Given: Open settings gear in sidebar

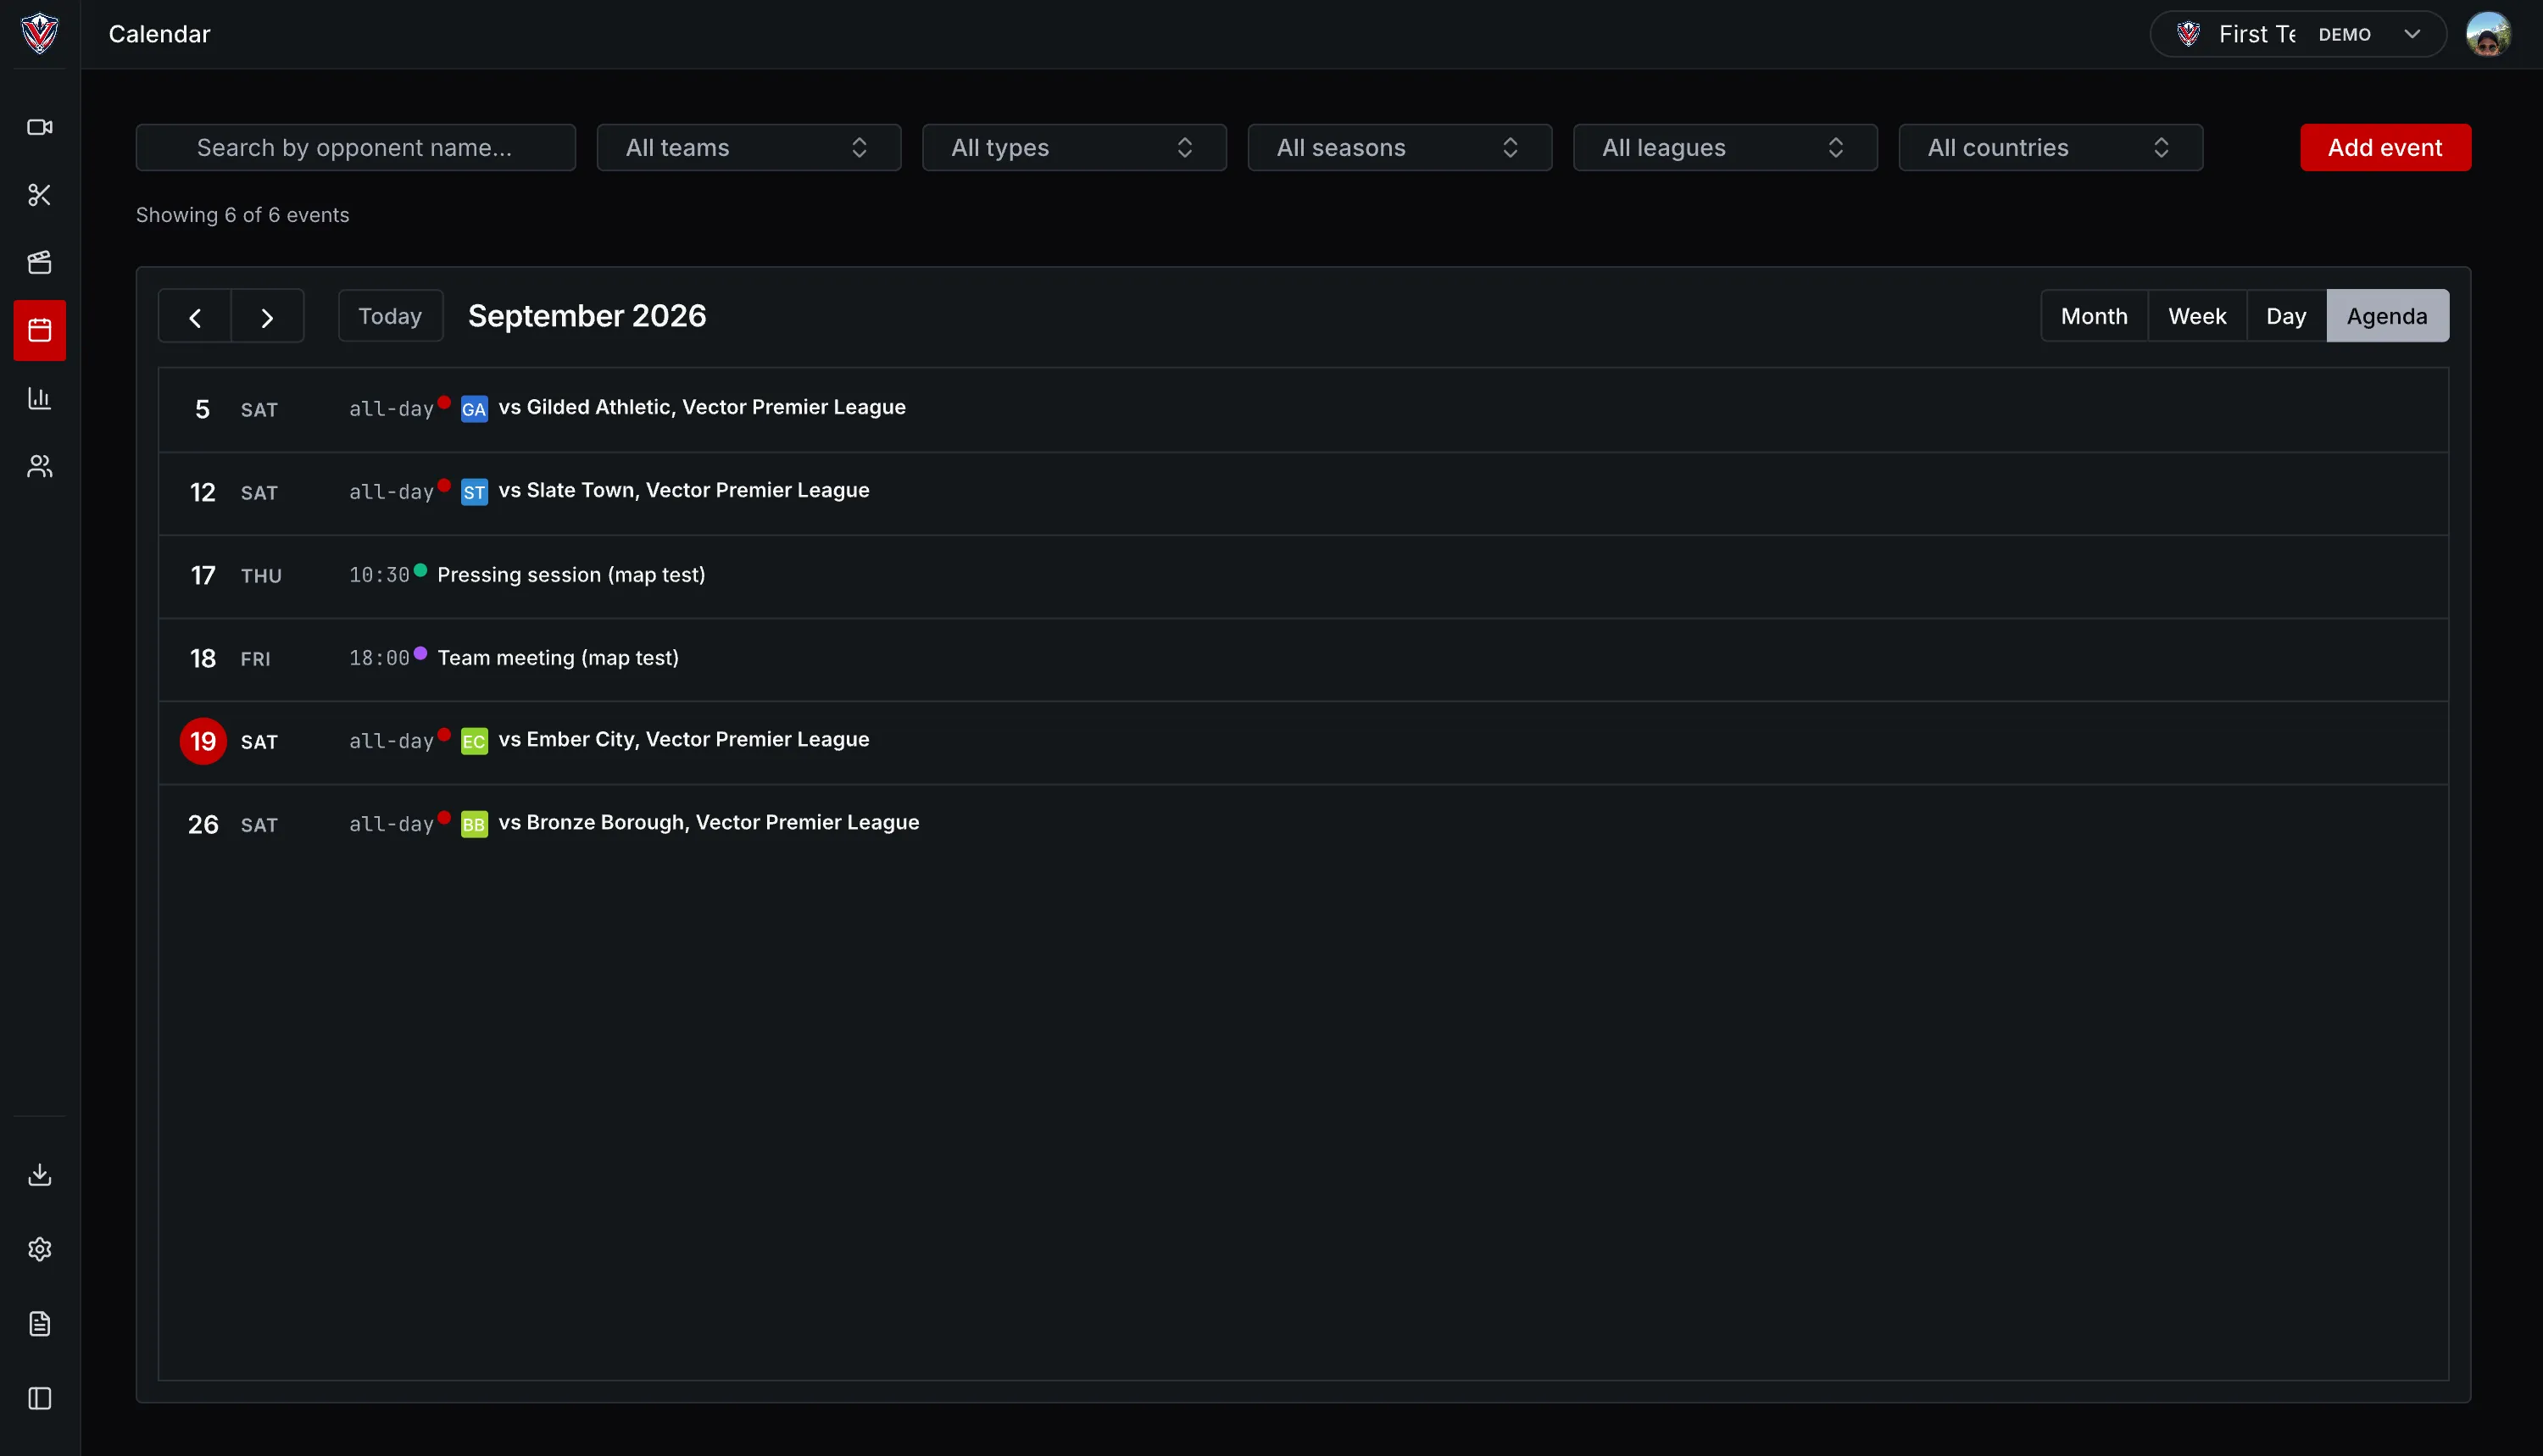Looking at the screenshot, I should click(40, 1249).
